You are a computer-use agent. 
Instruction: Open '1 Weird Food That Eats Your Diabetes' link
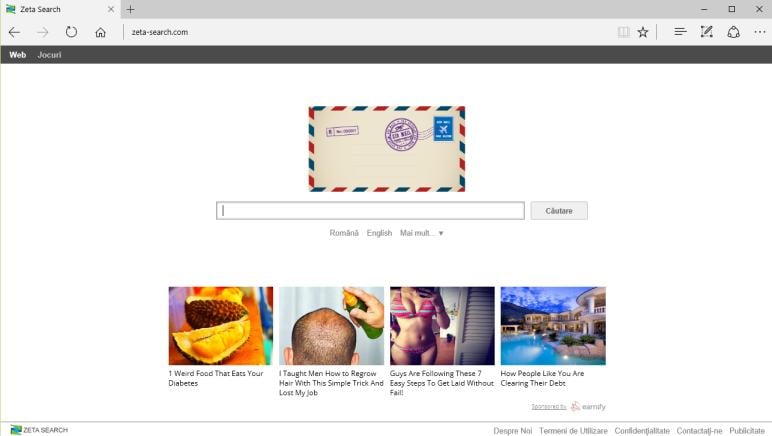(x=216, y=378)
